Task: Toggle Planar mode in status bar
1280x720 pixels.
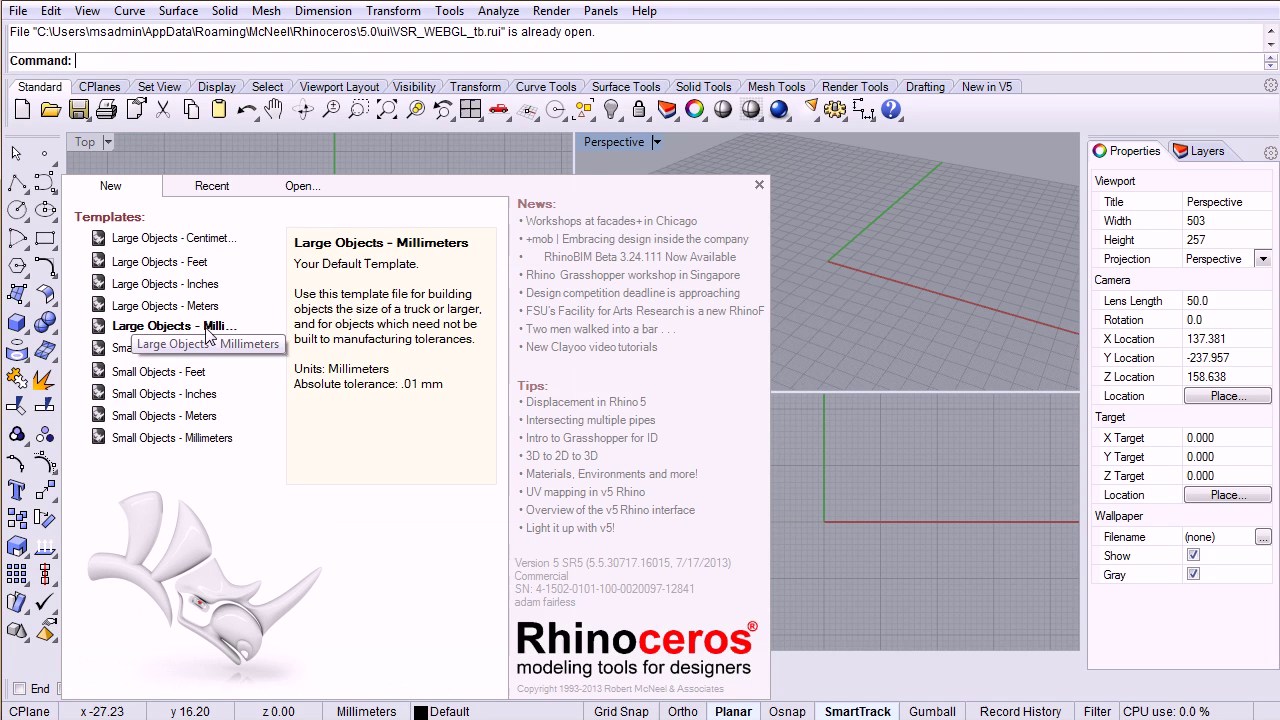Action: [733, 712]
